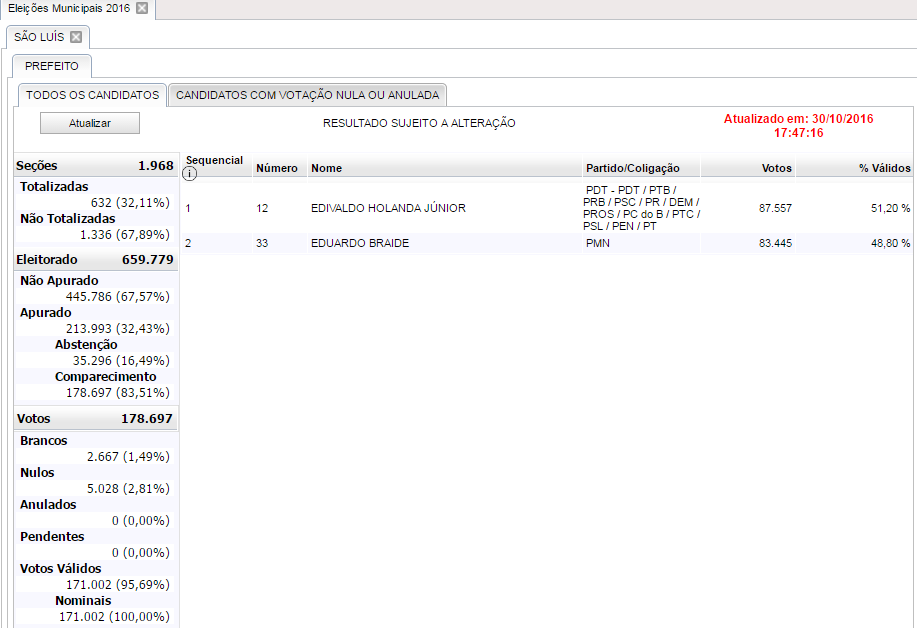Select the SÃO LUÍS tab
917x628 pixels.
point(40,37)
